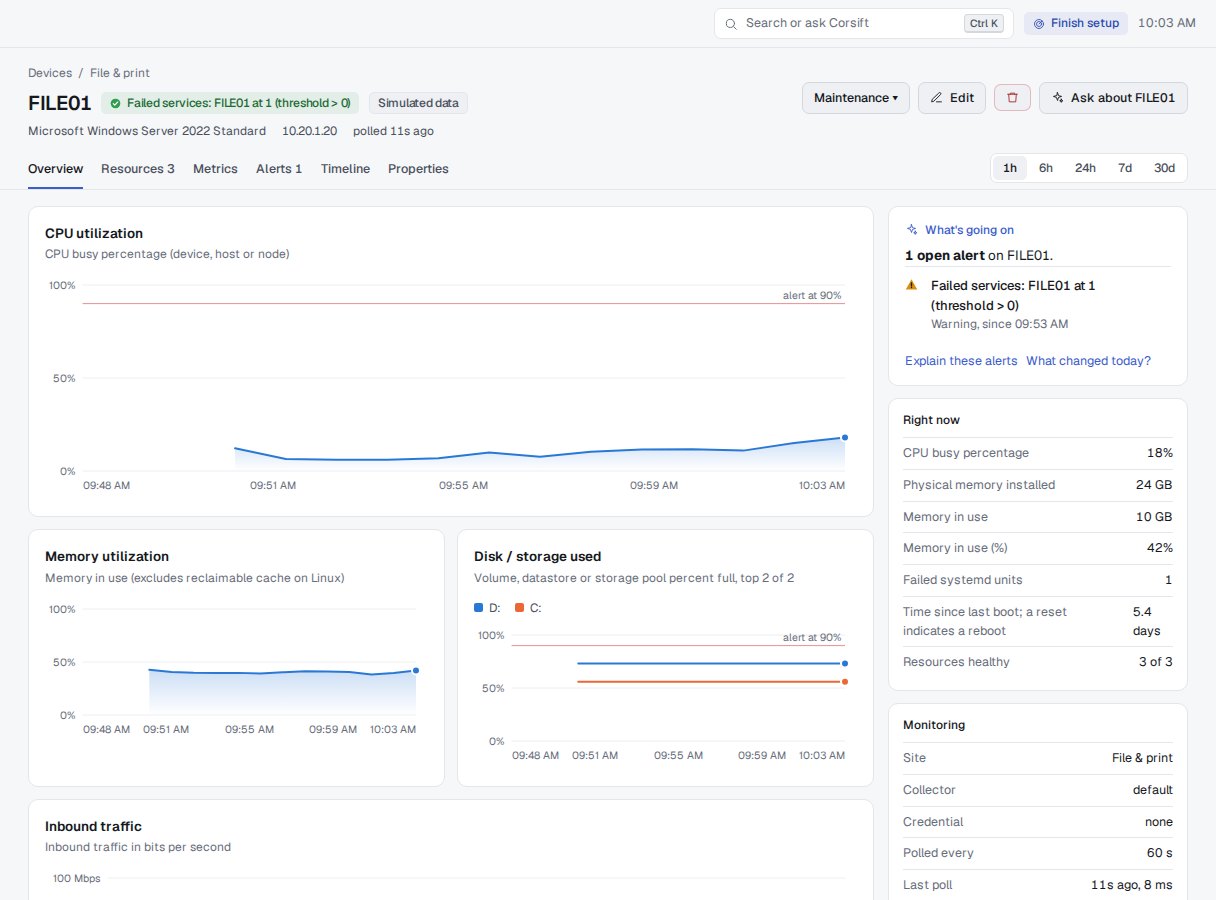Click the search magnifier icon
The width and height of the screenshot is (1216, 900).
(x=731, y=23)
